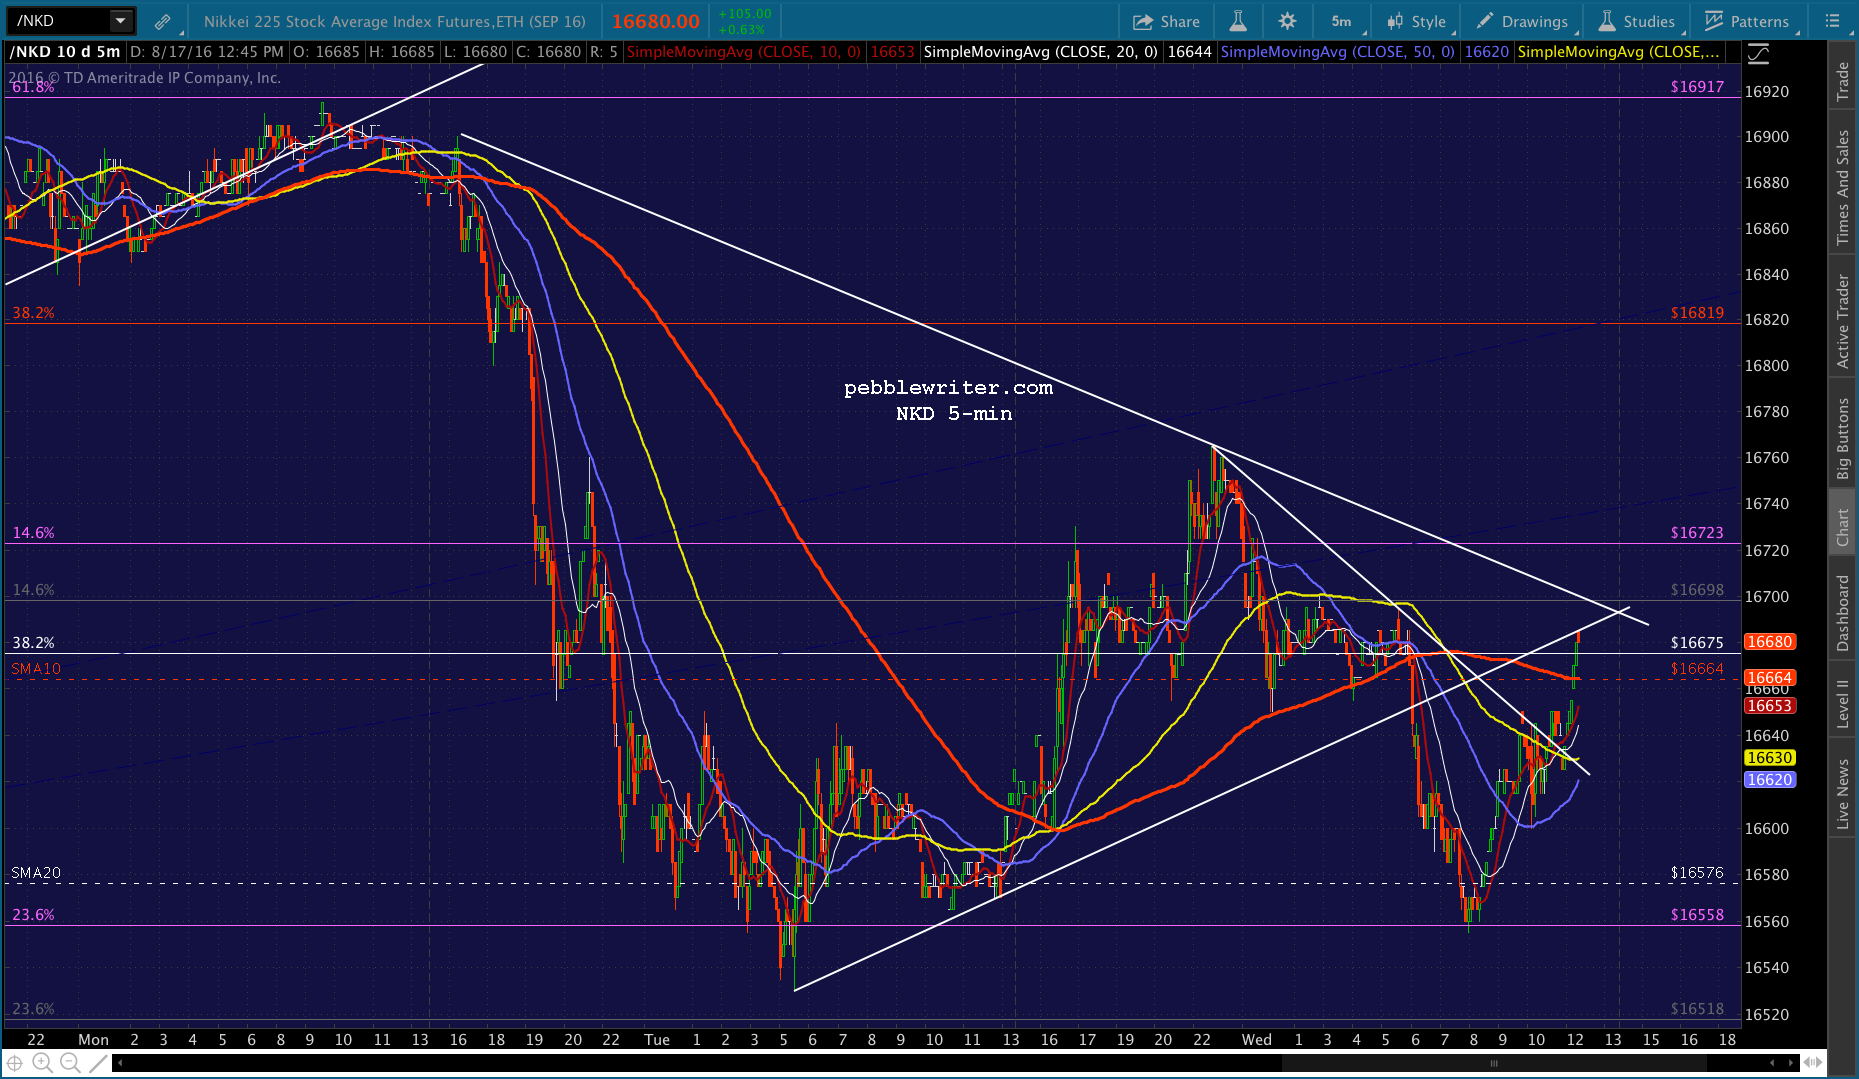Click the SMA10 line label

(36, 669)
